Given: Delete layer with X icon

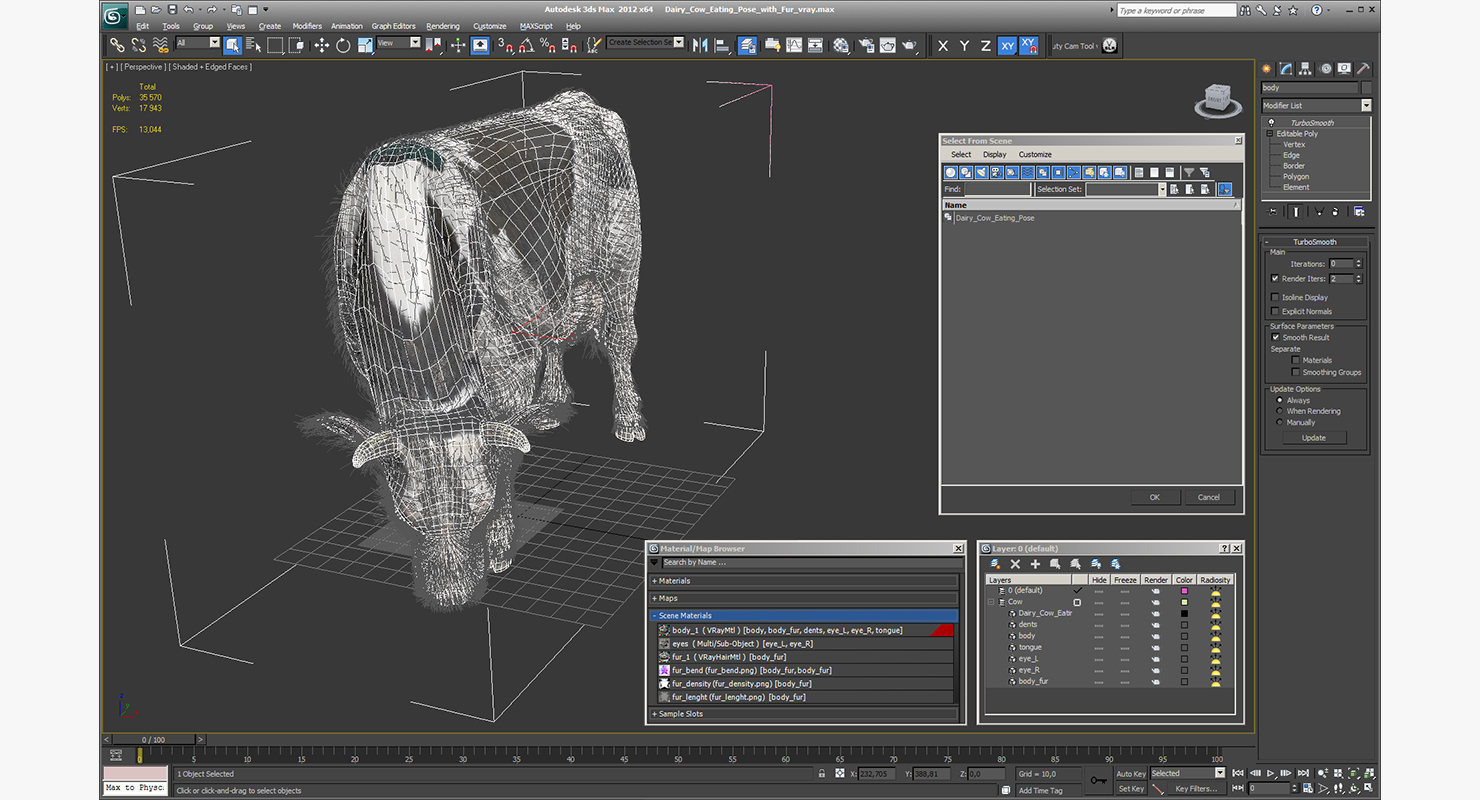Looking at the screenshot, I should click(x=1015, y=564).
